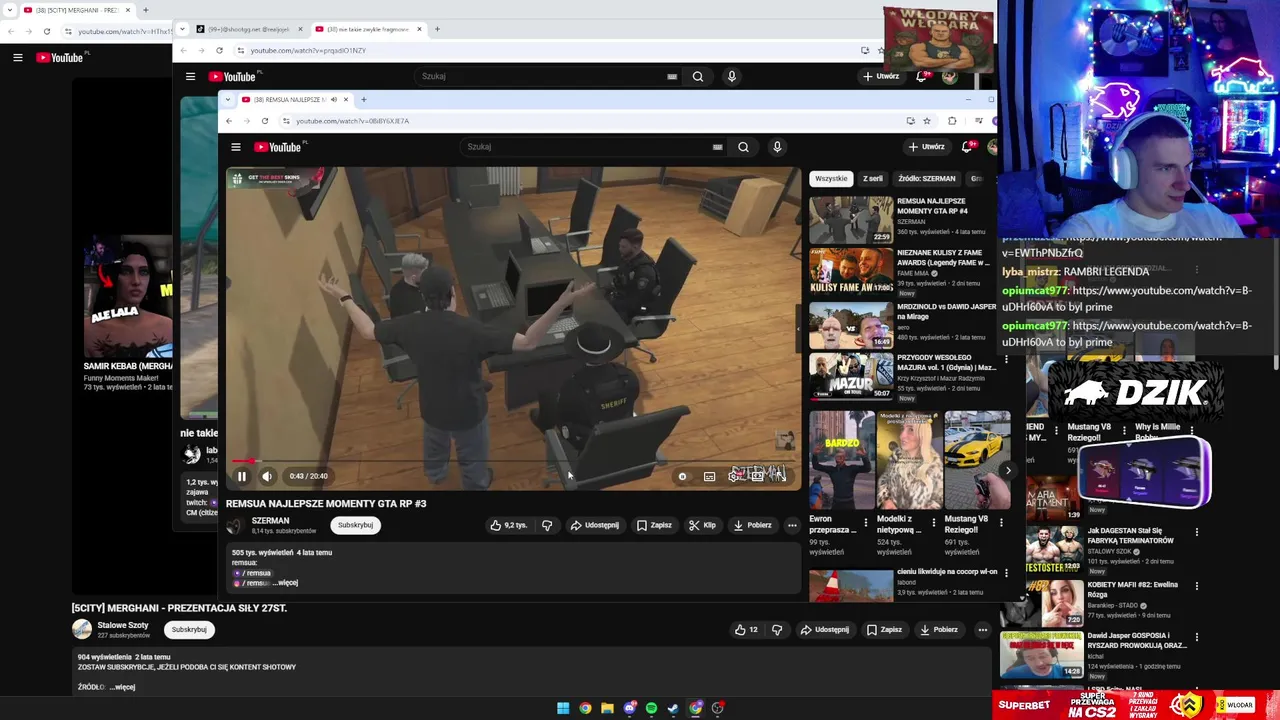Start voice search with the microphone icon
The height and width of the screenshot is (720, 1280).
(x=777, y=147)
